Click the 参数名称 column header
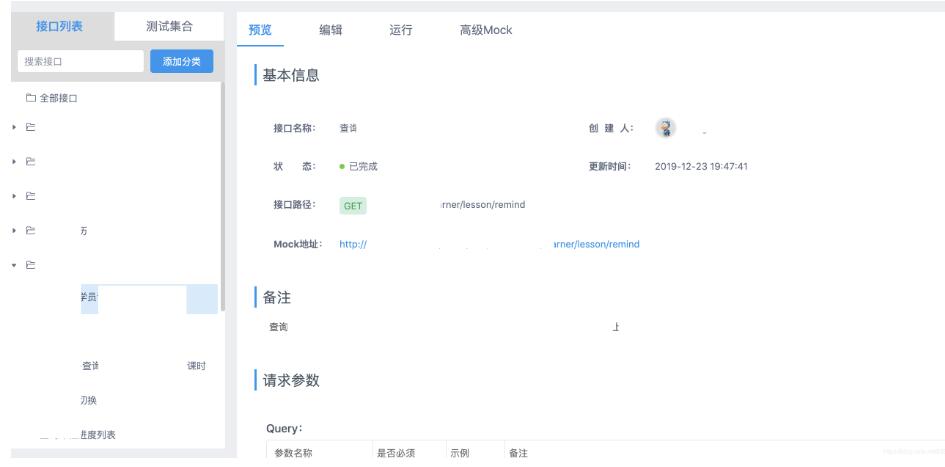Screen dimensions: 945x467 (294, 453)
